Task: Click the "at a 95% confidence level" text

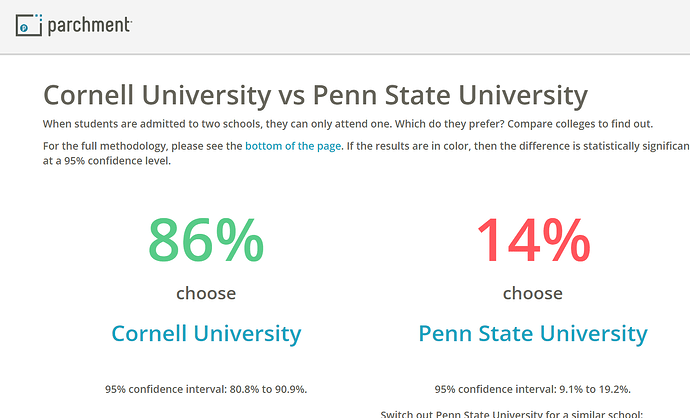Action: point(110,160)
